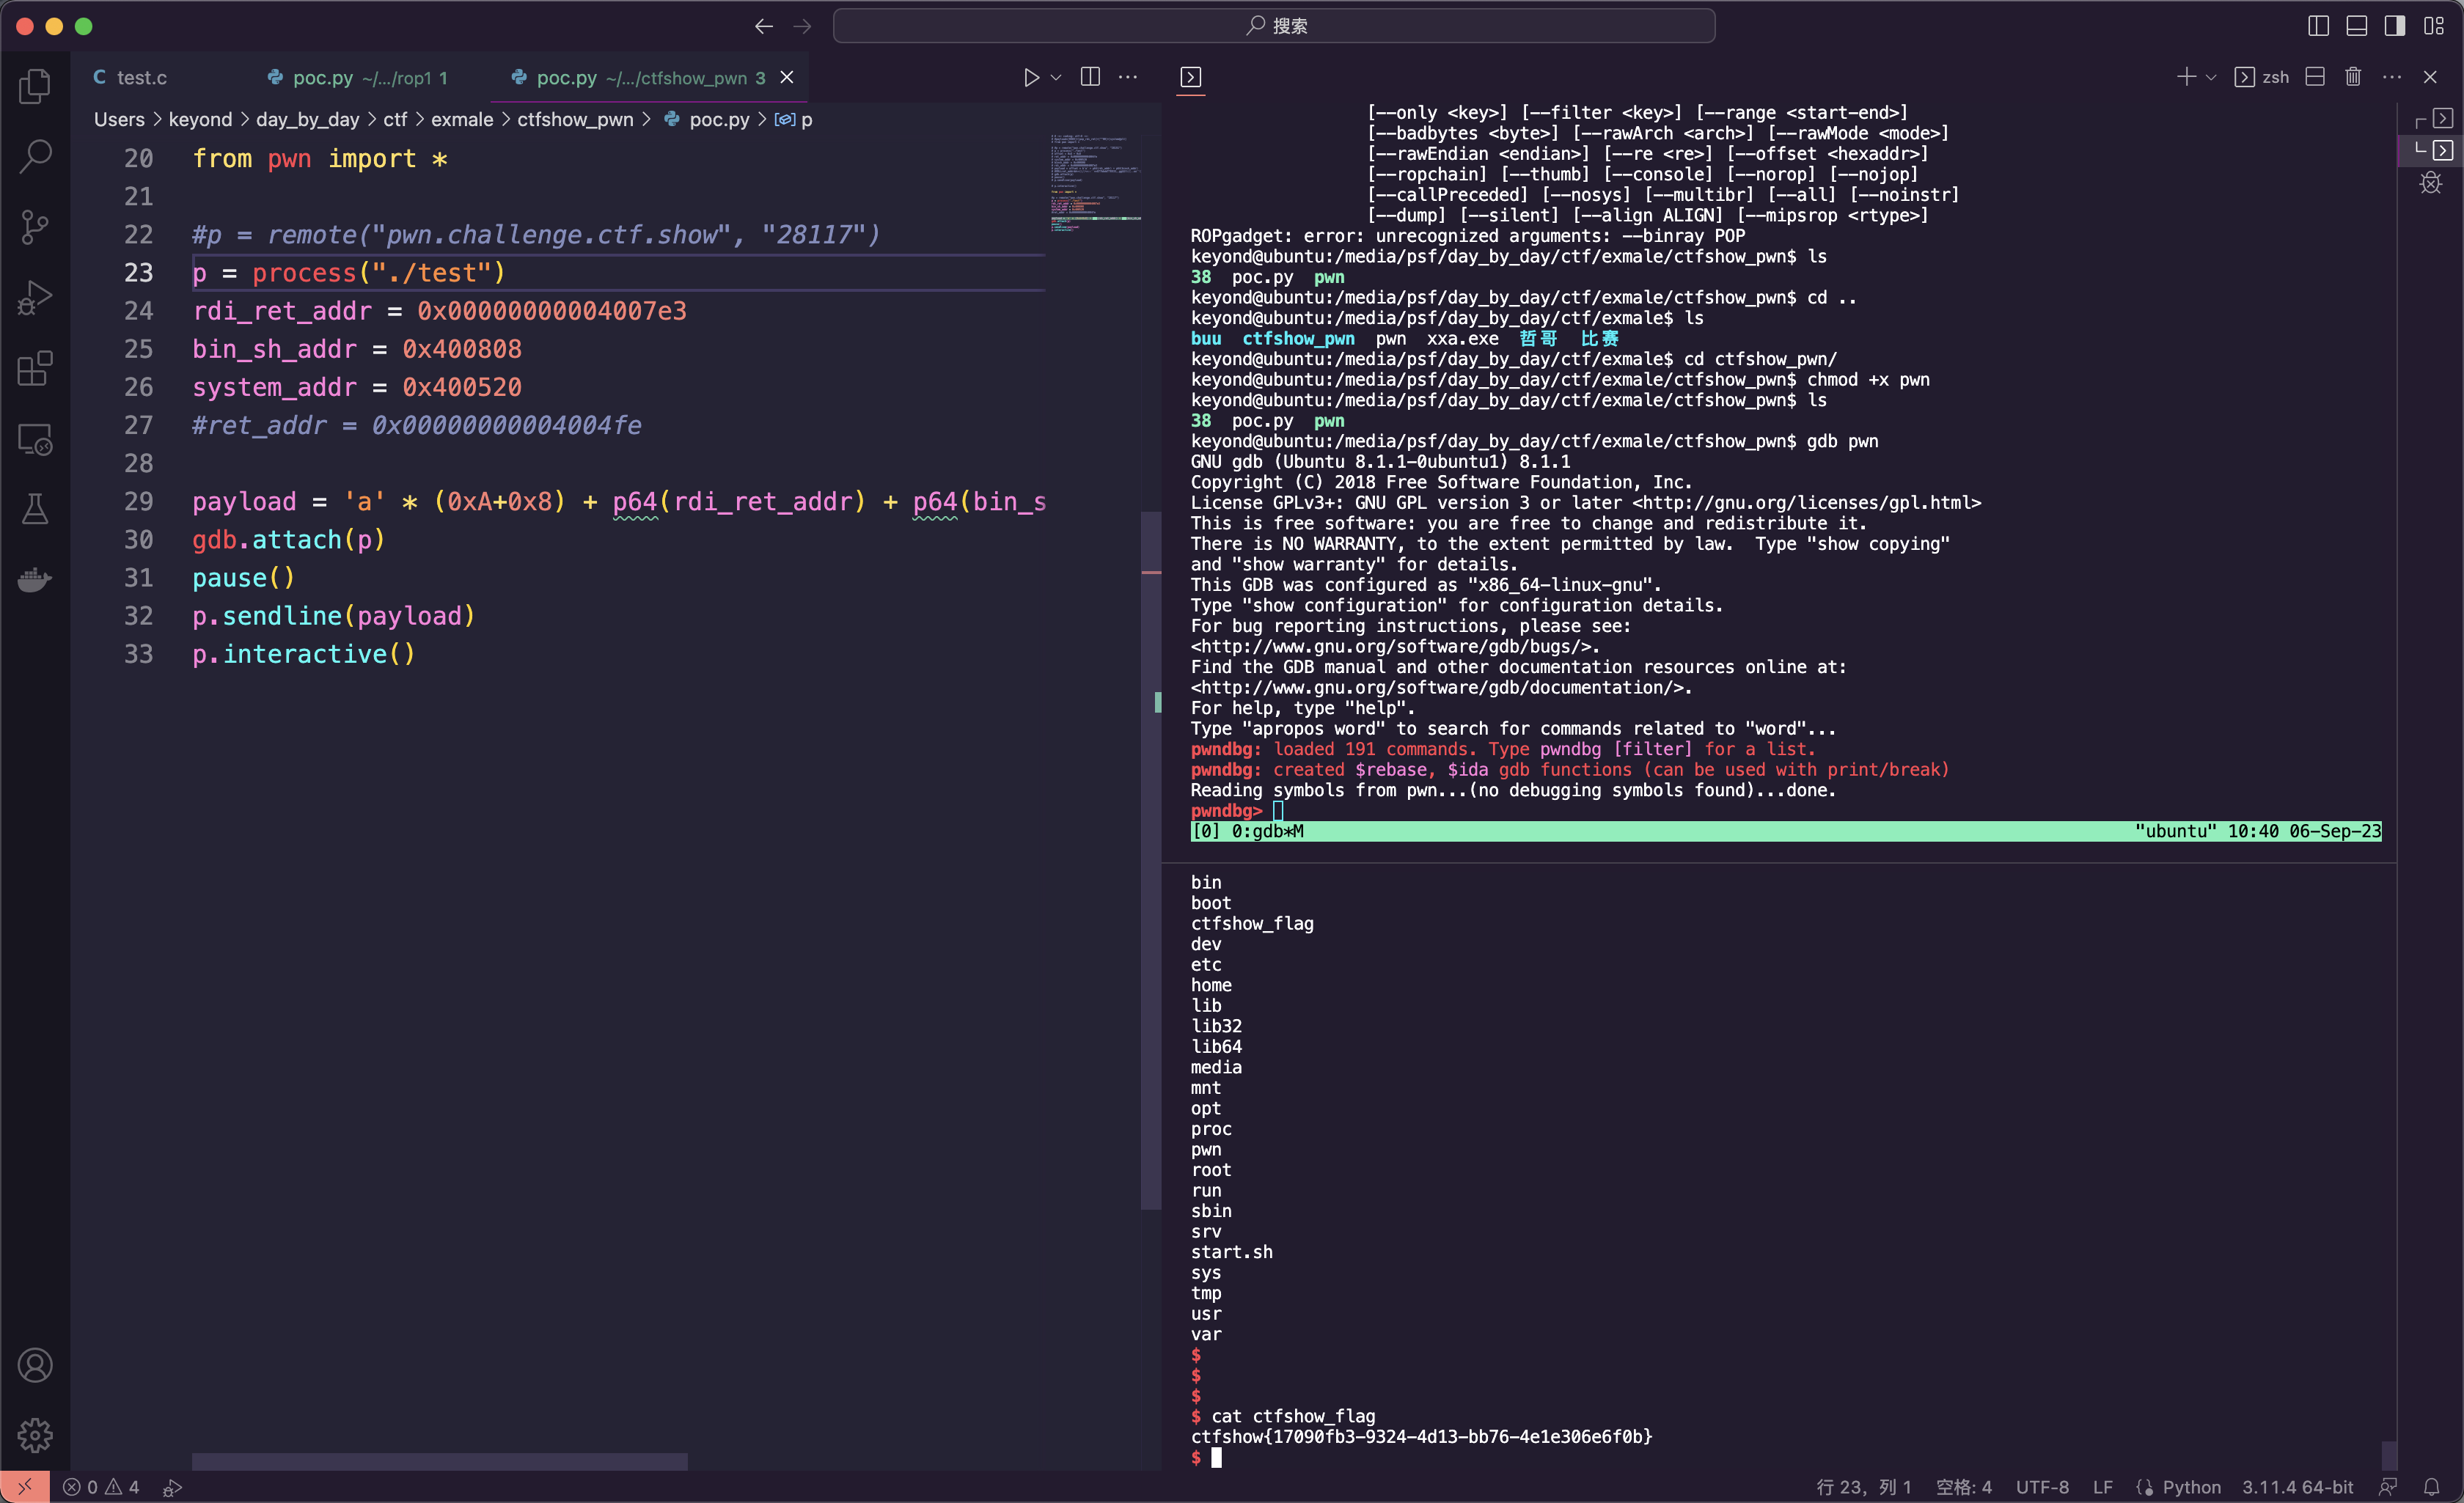2464x1503 pixels.
Task: Toggle secondary sidebar visibility in title bar
Action: coord(2394,26)
